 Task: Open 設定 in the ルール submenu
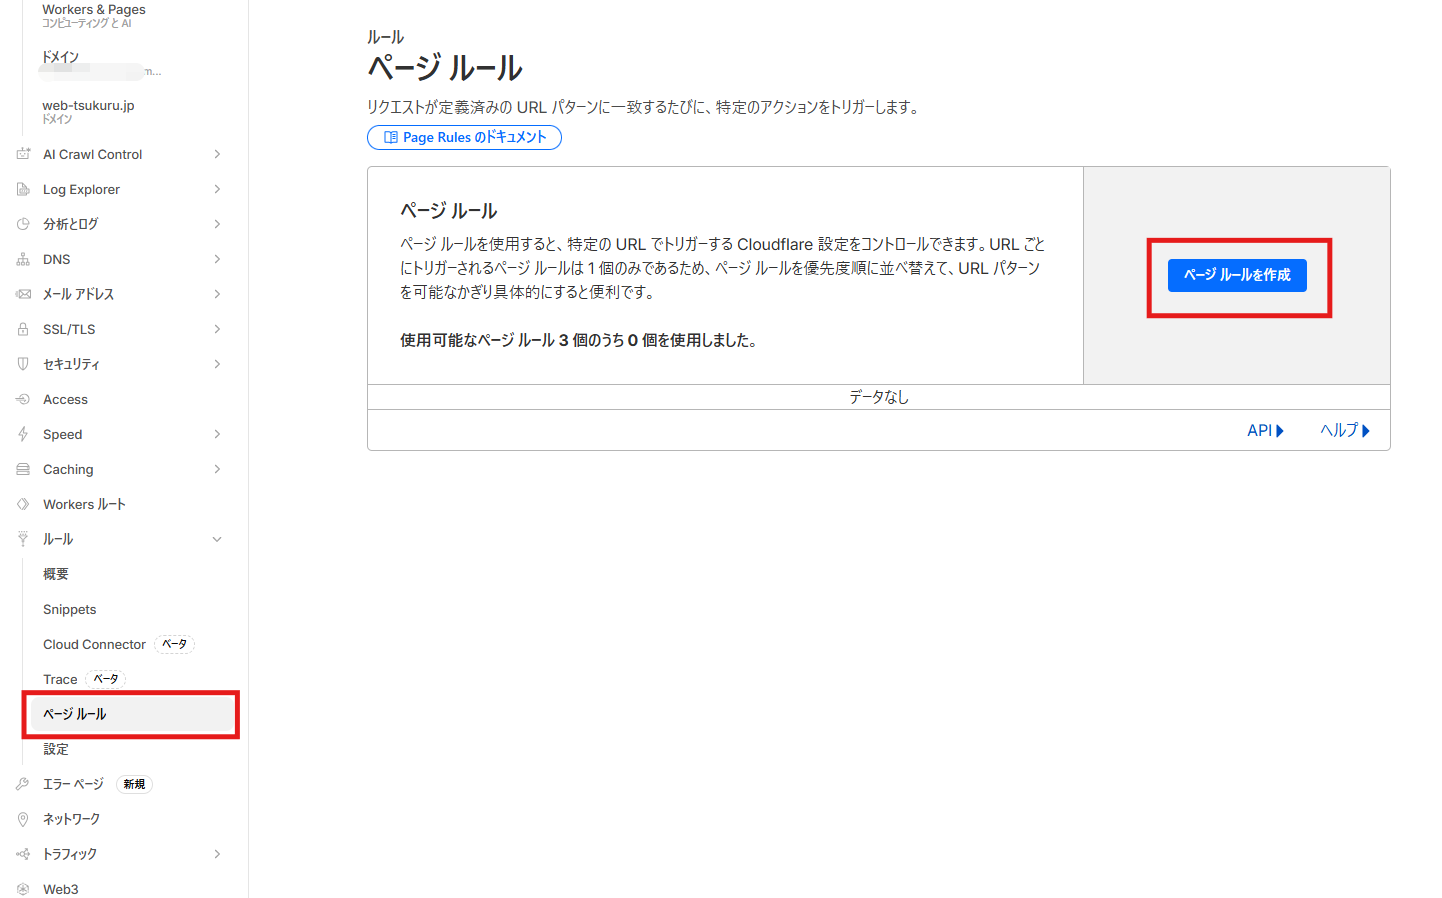[55, 749]
